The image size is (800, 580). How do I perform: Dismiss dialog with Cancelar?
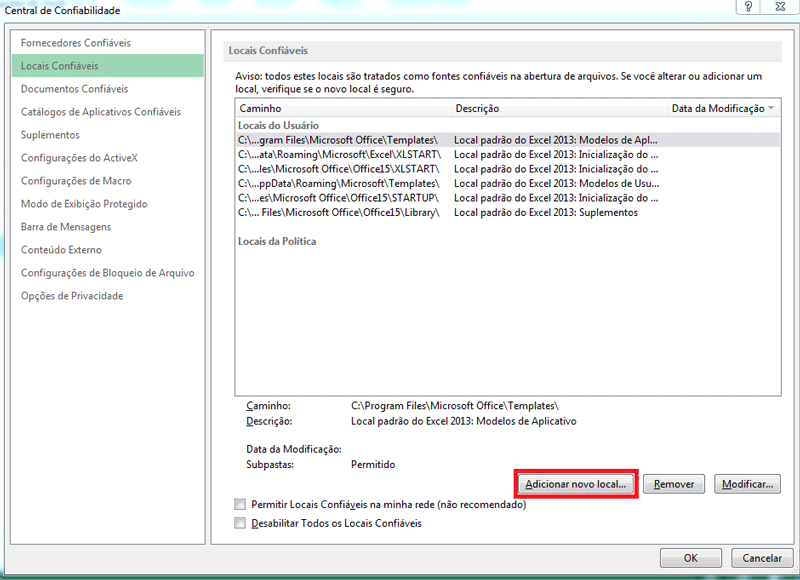762,557
